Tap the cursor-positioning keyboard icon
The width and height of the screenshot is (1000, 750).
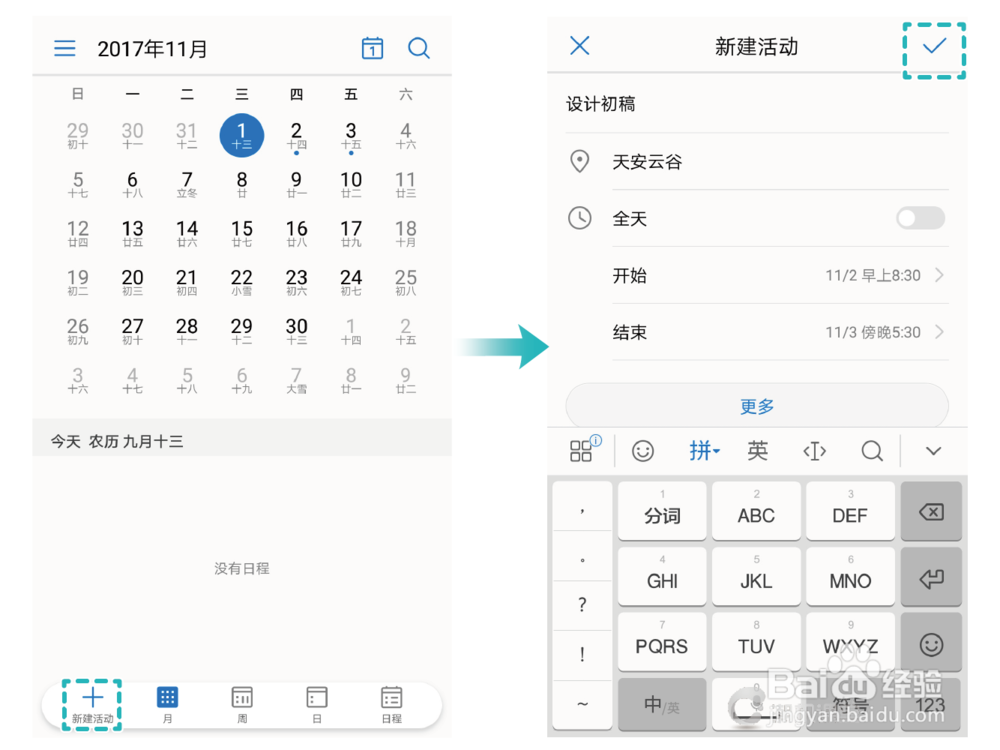[x=814, y=451]
